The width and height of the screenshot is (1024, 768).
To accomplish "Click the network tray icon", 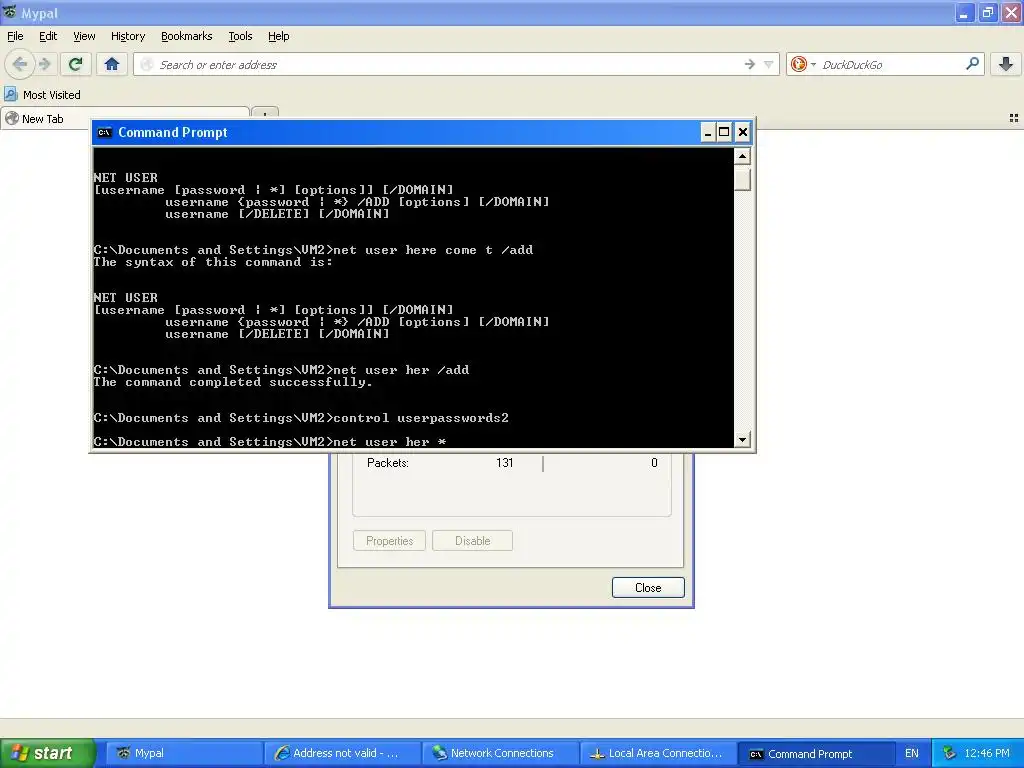I will point(950,753).
